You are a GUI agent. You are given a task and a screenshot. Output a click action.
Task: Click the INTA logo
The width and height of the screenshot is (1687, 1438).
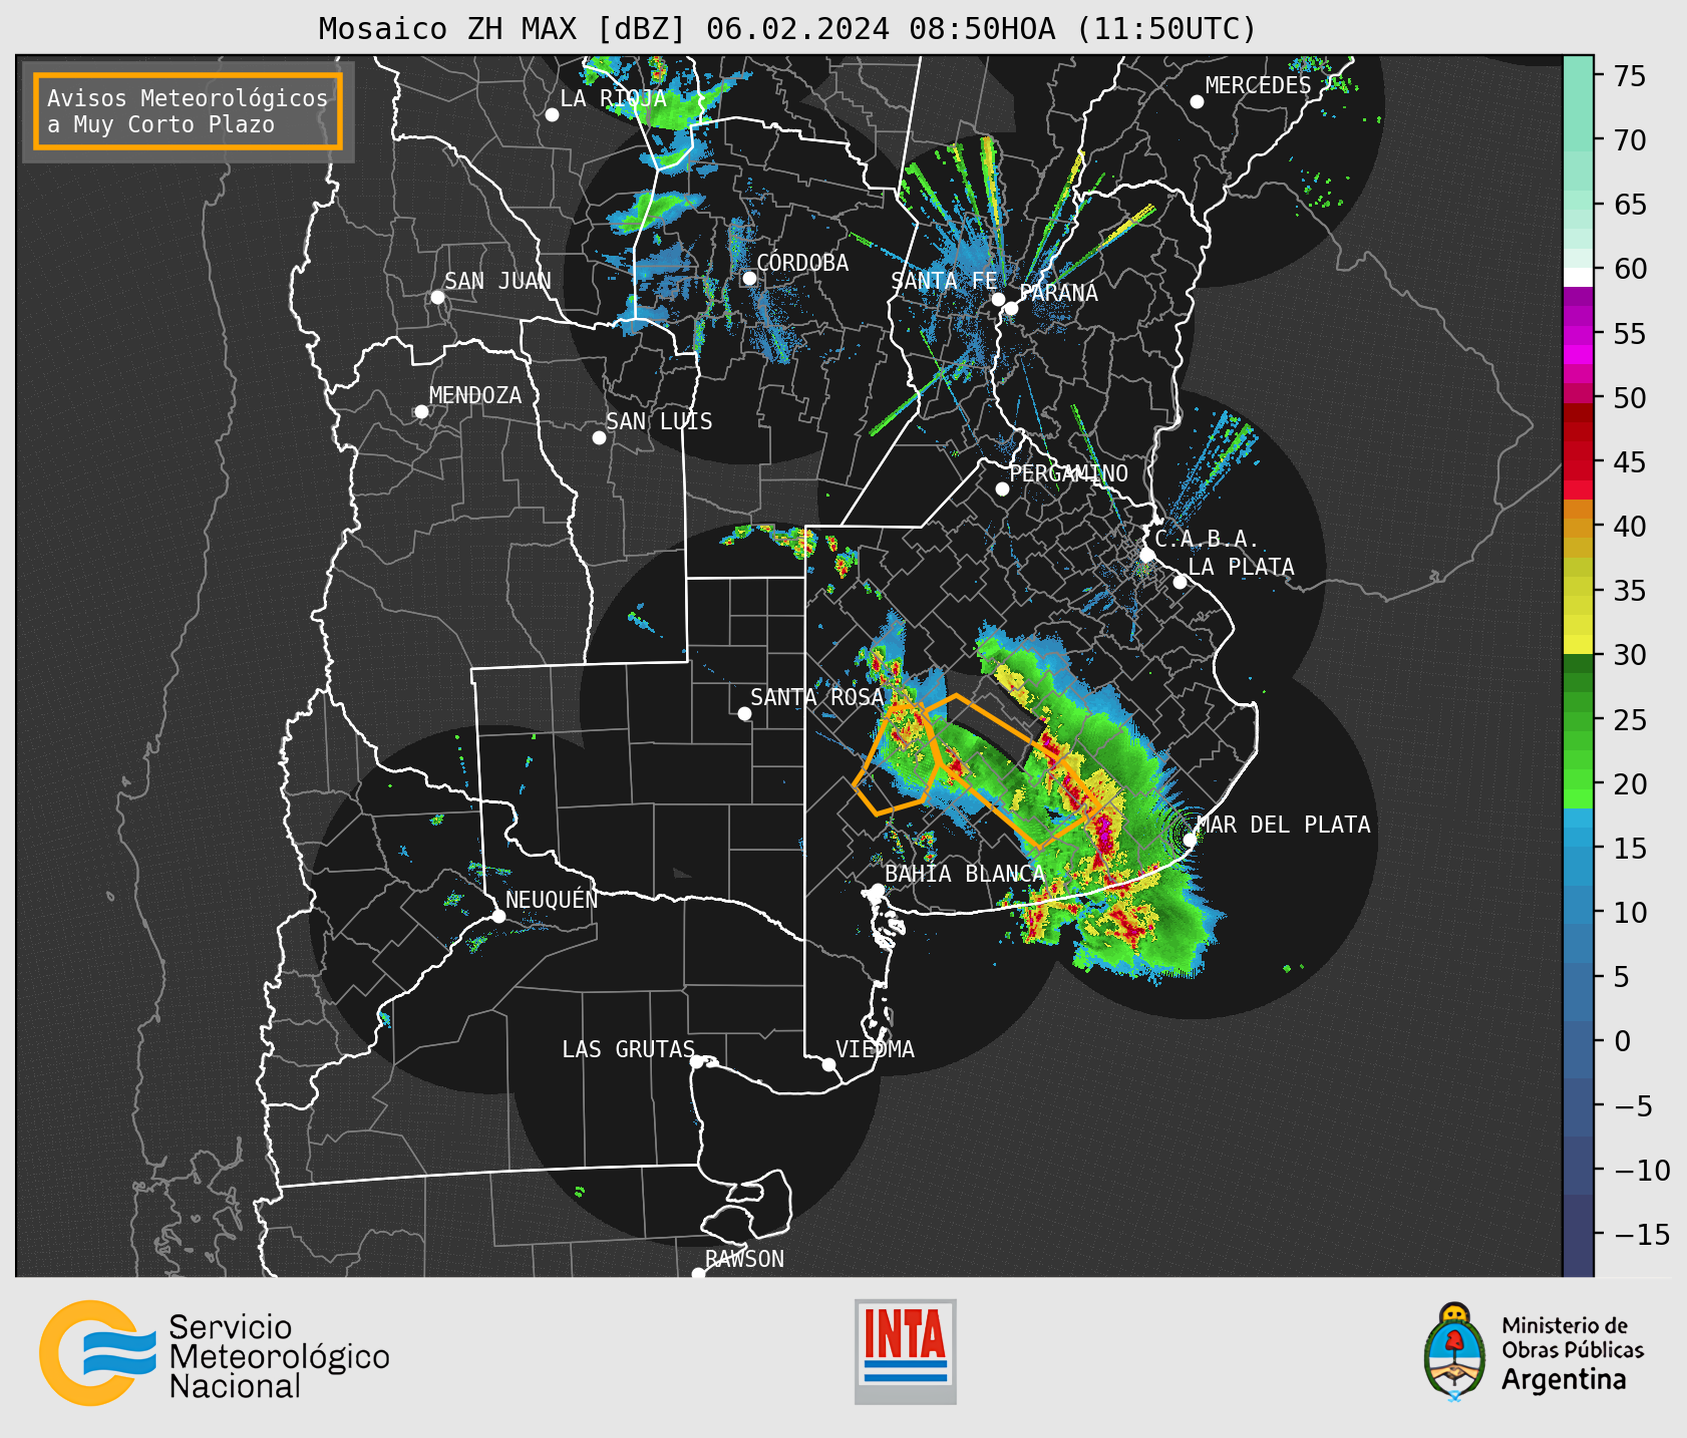tap(905, 1352)
